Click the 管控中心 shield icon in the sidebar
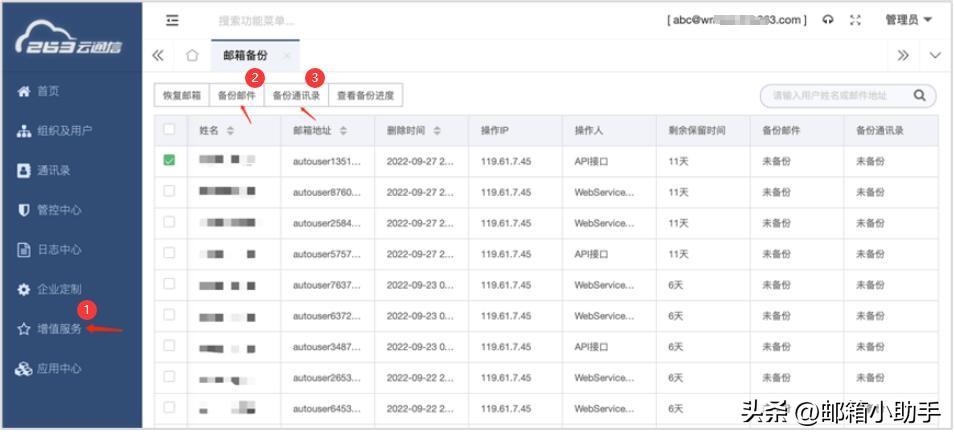This screenshot has height=437, width=954. tap(24, 211)
